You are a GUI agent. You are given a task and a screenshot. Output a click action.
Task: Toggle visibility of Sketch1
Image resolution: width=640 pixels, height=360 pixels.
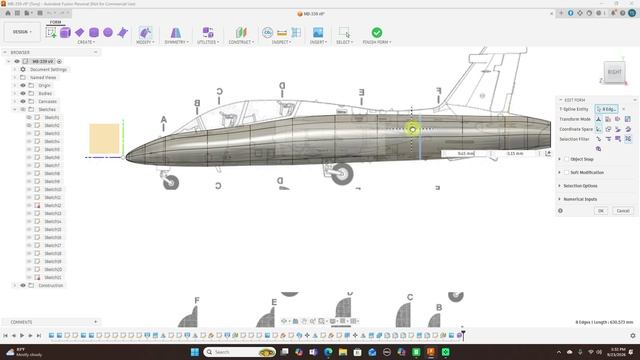coord(29,118)
